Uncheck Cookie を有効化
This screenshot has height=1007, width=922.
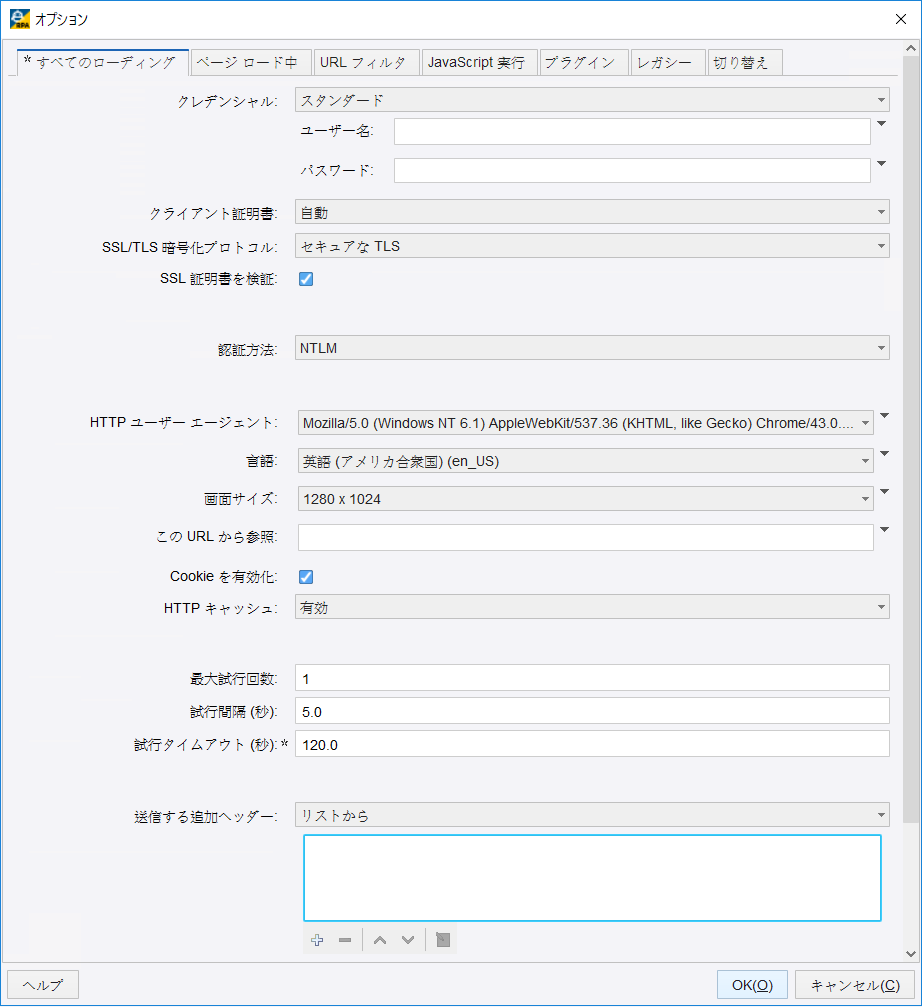[306, 576]
